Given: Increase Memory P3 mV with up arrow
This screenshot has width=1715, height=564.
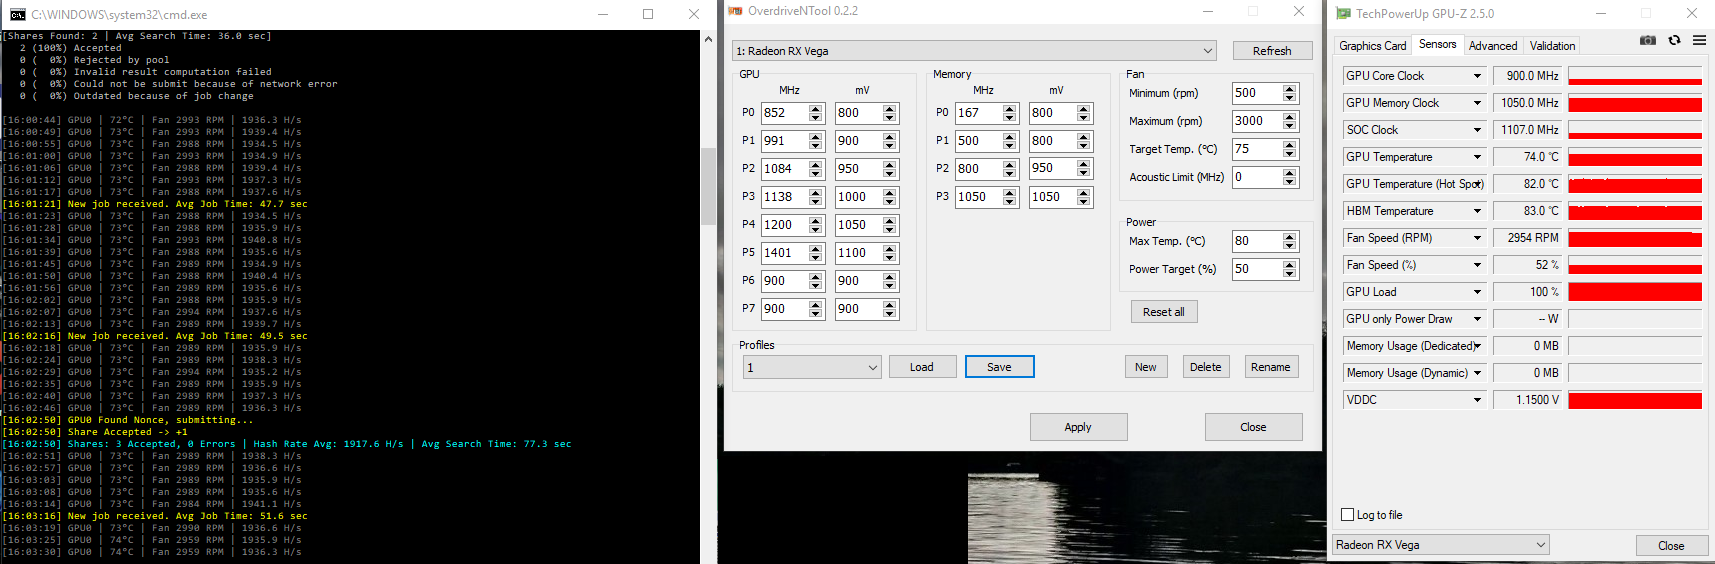Looking at the screenshot, I should [1084, 192].
